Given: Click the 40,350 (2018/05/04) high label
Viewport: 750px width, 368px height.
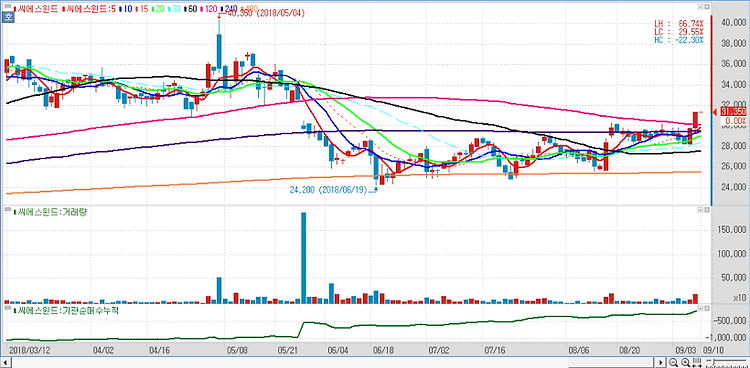Looking at the screenshot, I should tap(265, 13).
